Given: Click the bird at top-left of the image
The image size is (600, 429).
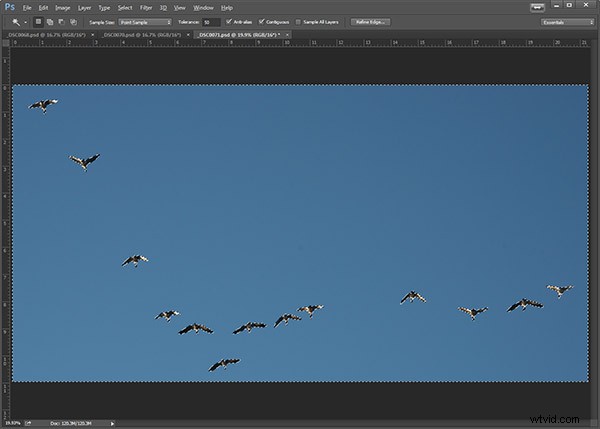Looking at the screenshot, I should click(x=43, y=105).
